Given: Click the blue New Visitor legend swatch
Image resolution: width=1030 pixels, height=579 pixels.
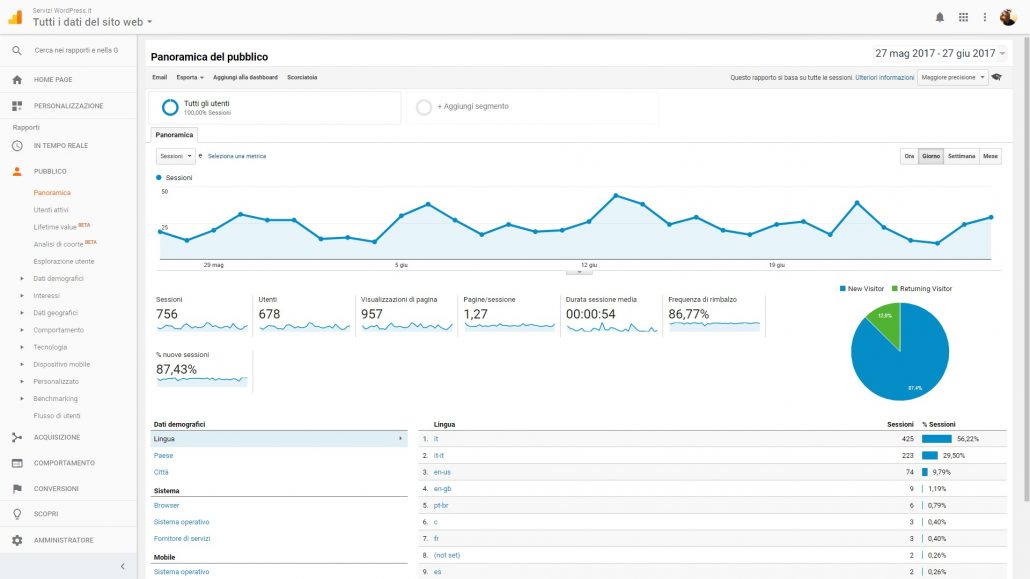Looking at the screenshot, I should click(x=842, y=289).
